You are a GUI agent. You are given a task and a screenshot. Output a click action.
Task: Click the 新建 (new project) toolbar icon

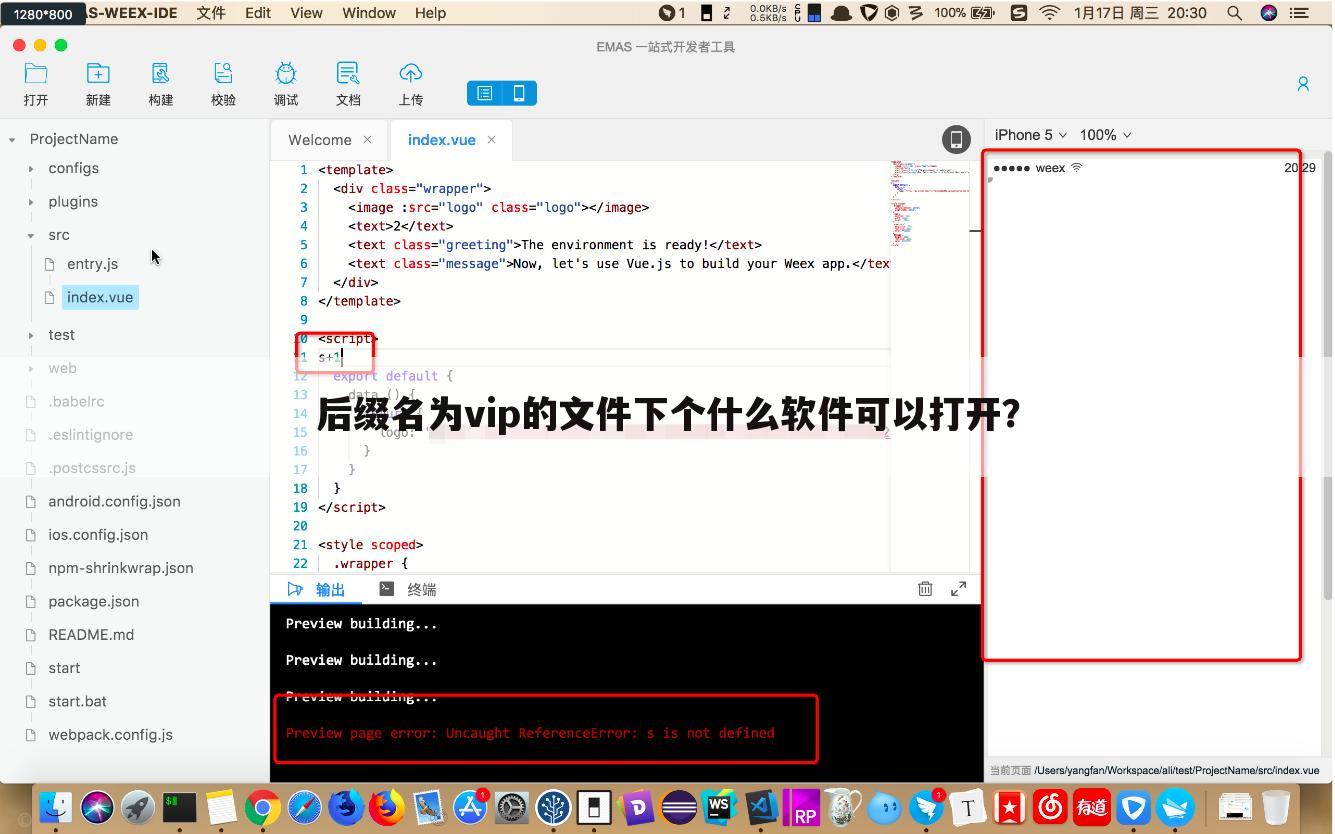(98, 74)
